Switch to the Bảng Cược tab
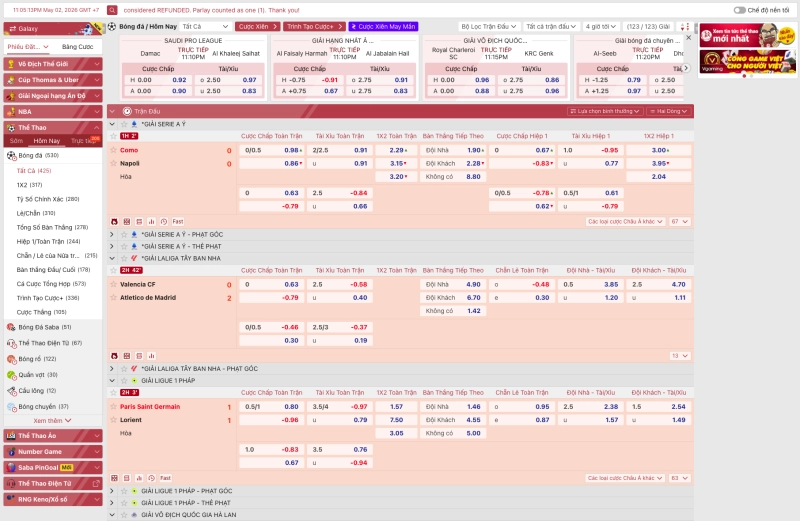The height and width of the screenshot is (521, 800). click(78, 46)
